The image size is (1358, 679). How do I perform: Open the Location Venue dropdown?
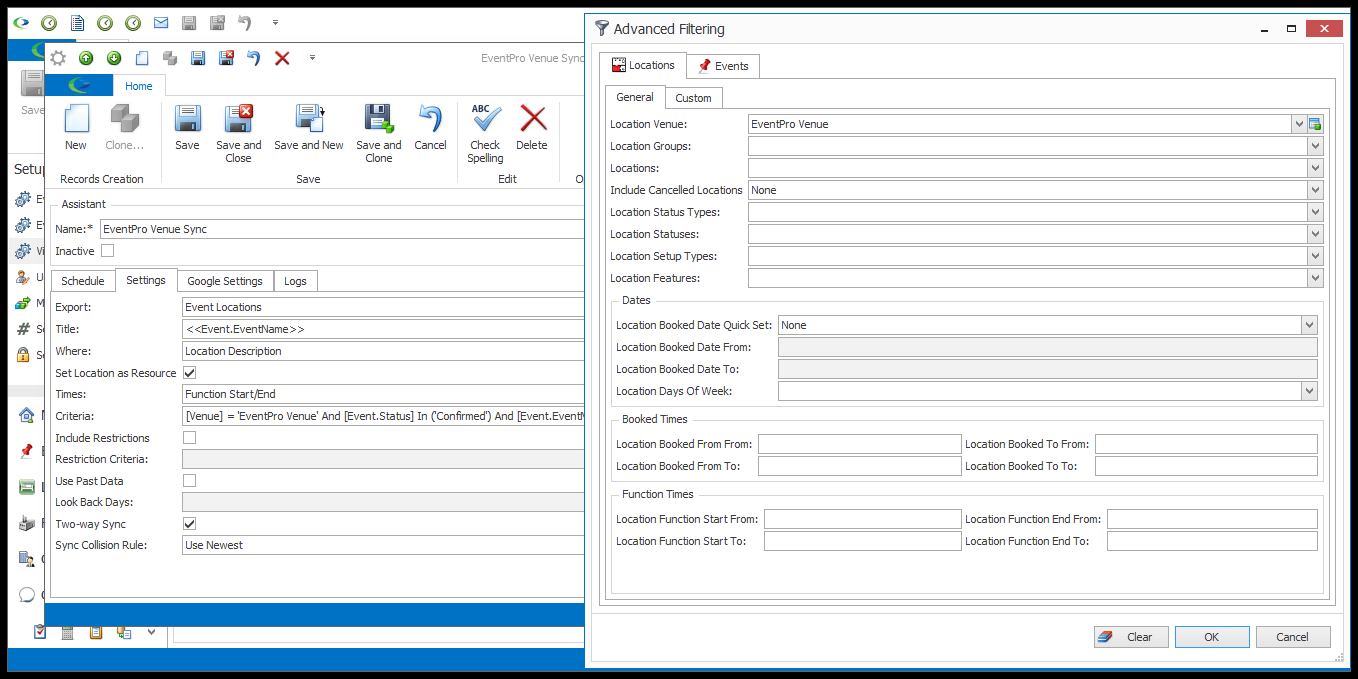[1299, 124]
